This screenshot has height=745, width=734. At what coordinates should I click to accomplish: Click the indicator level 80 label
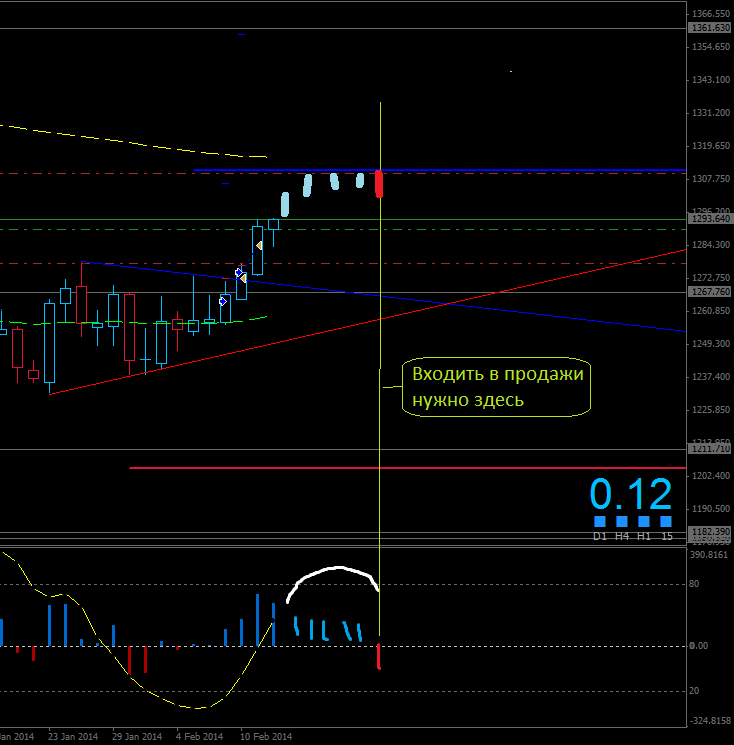(694, 583)
